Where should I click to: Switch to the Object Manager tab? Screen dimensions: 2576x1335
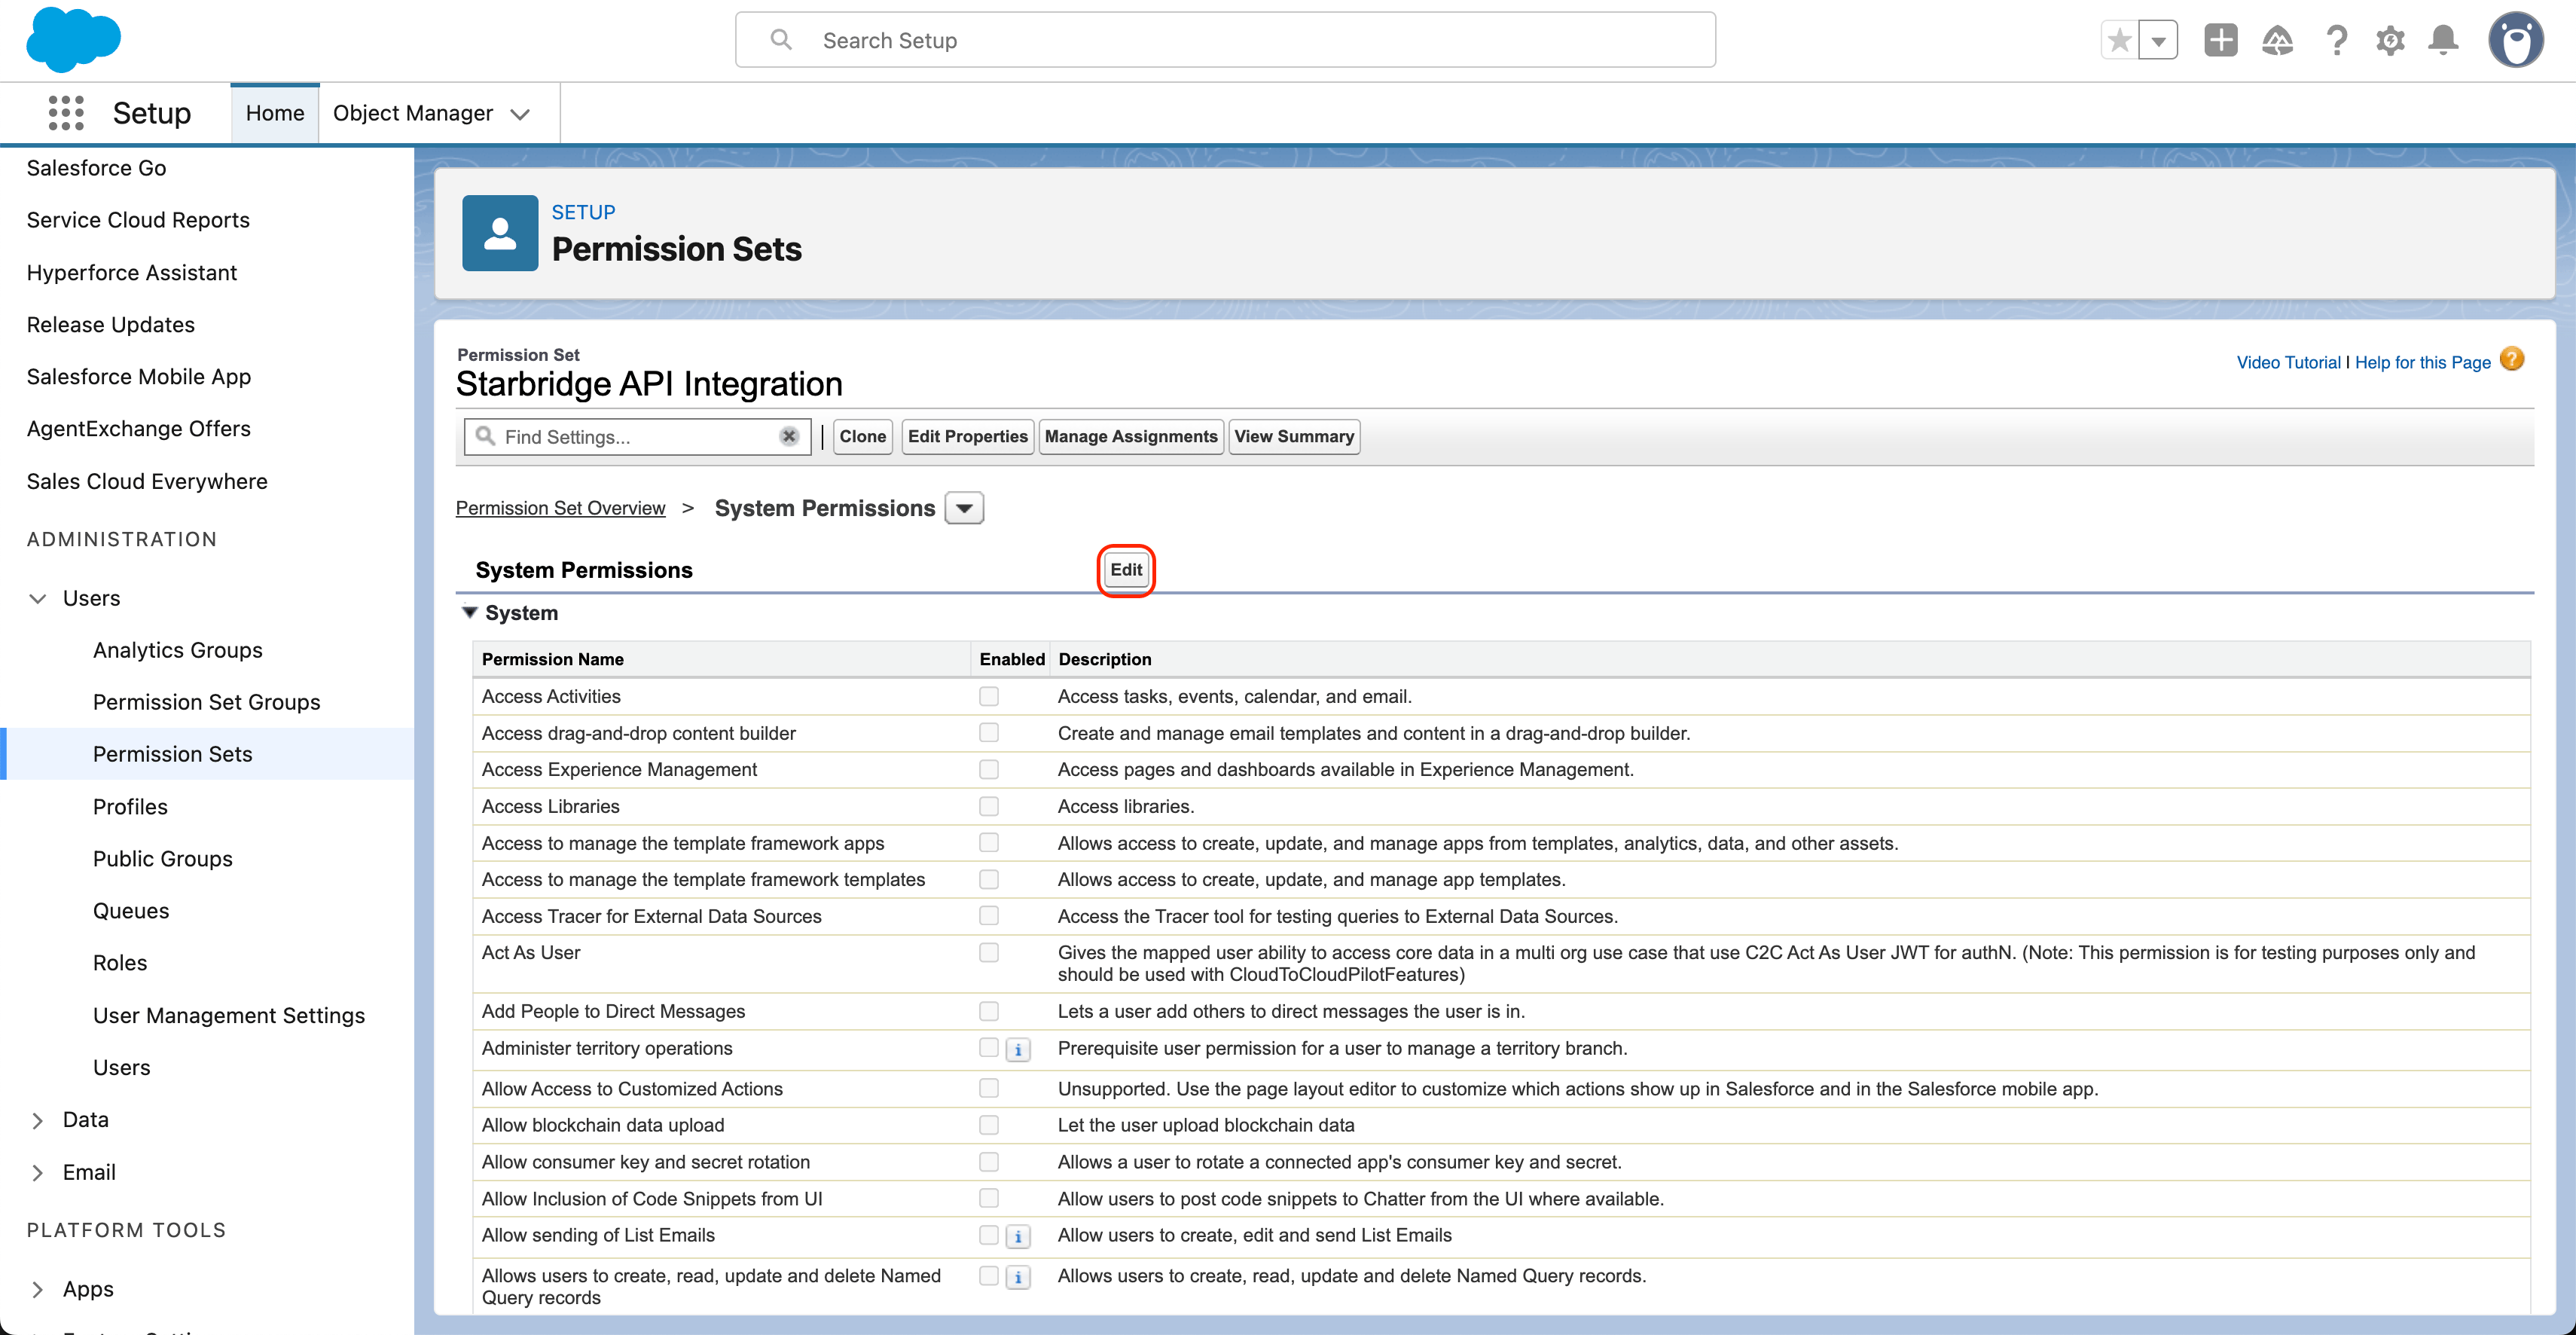(x=413, y=113)
